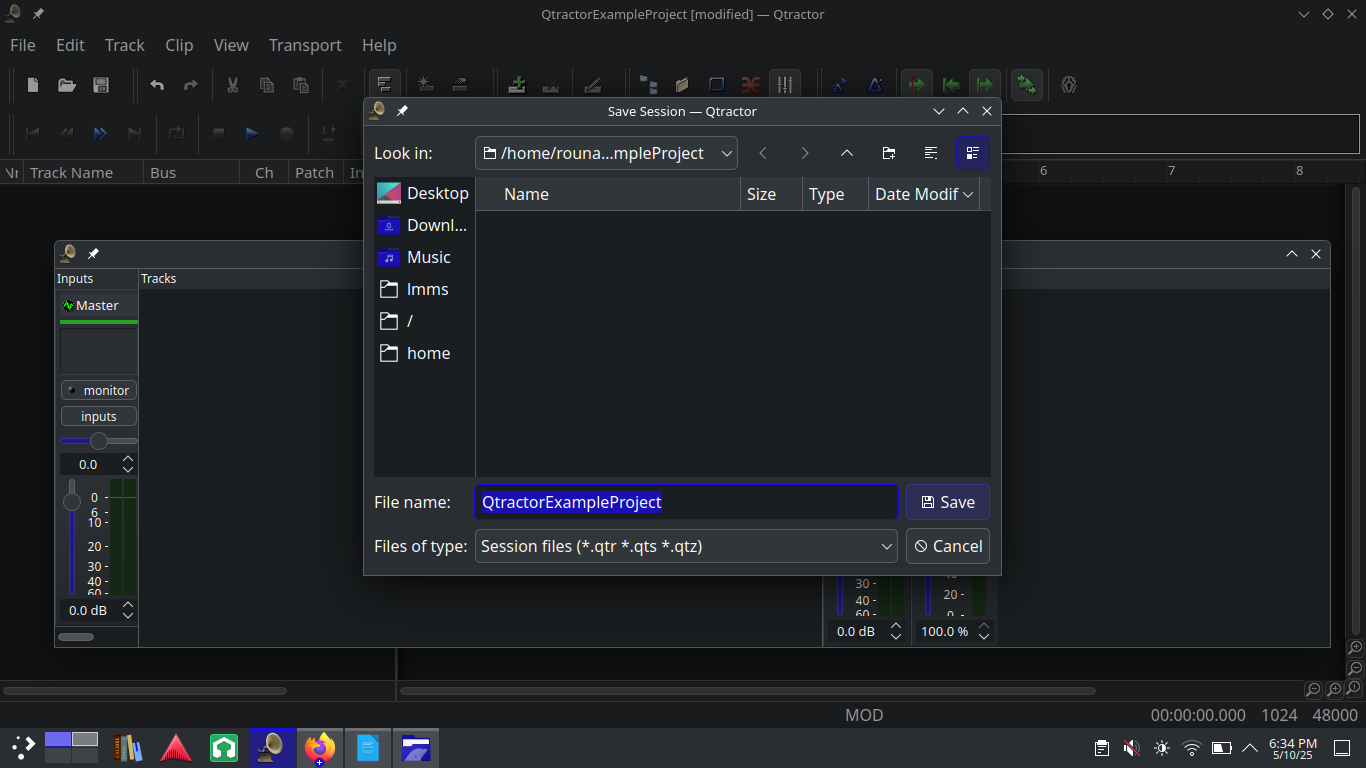Viewport: 1366px width, 768px height.
Task: Click the Add Track green plus icon
Action: 517,85
